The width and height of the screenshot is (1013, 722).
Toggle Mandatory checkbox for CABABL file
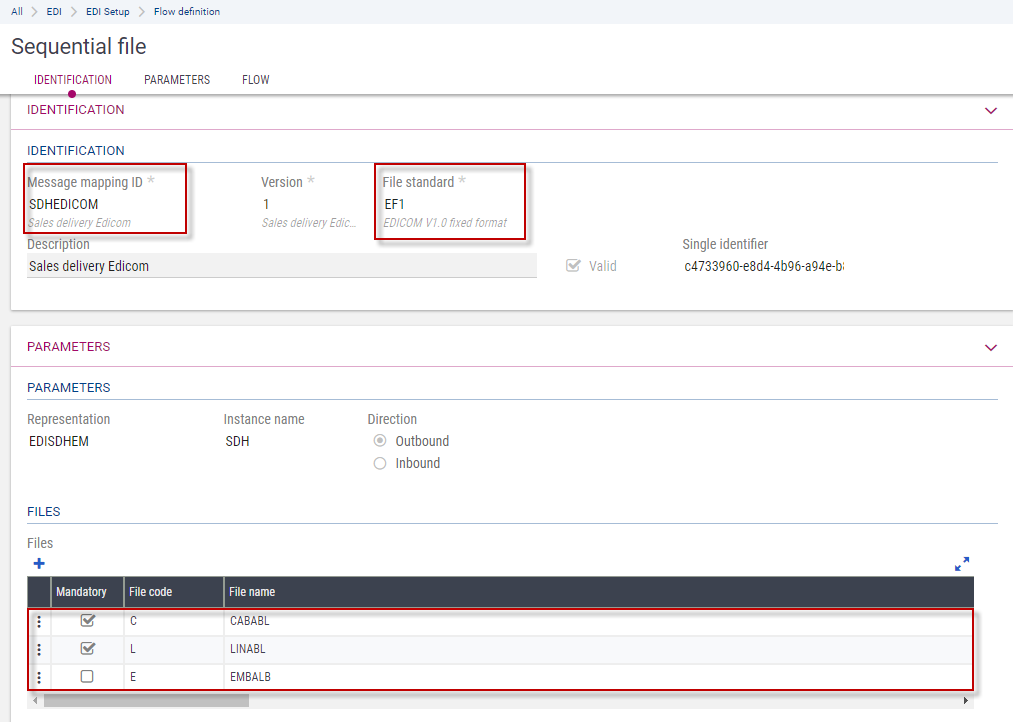(x=87, y=621)
